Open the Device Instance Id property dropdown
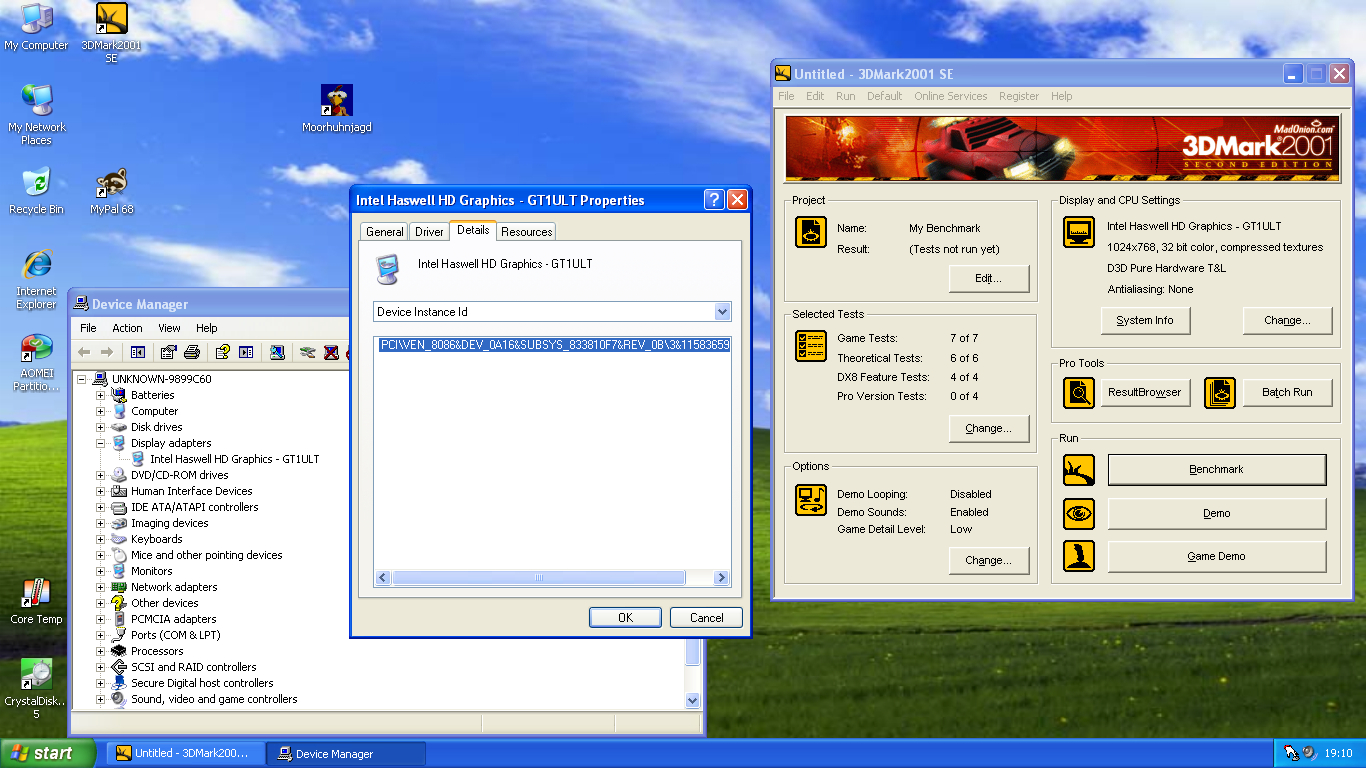The width and height of the screenshot is (1366, 768). pyautogui.click(x=723, y=312)
